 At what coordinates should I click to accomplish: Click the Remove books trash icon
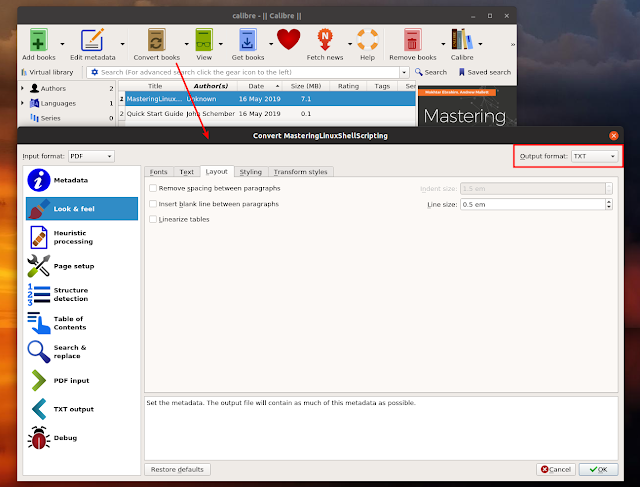pos(412,40)
